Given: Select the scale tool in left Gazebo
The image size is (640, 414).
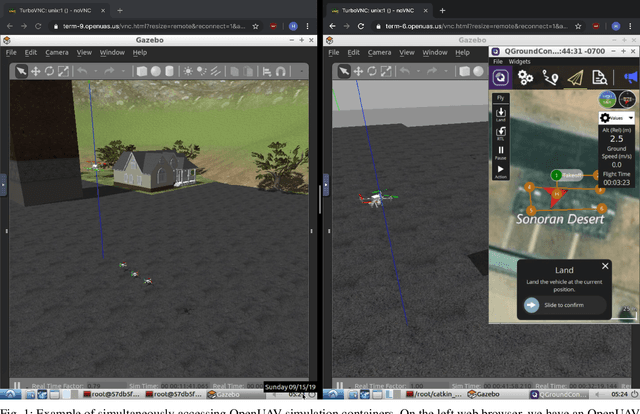Looking at the screenshot, I should tap(63, 71).
